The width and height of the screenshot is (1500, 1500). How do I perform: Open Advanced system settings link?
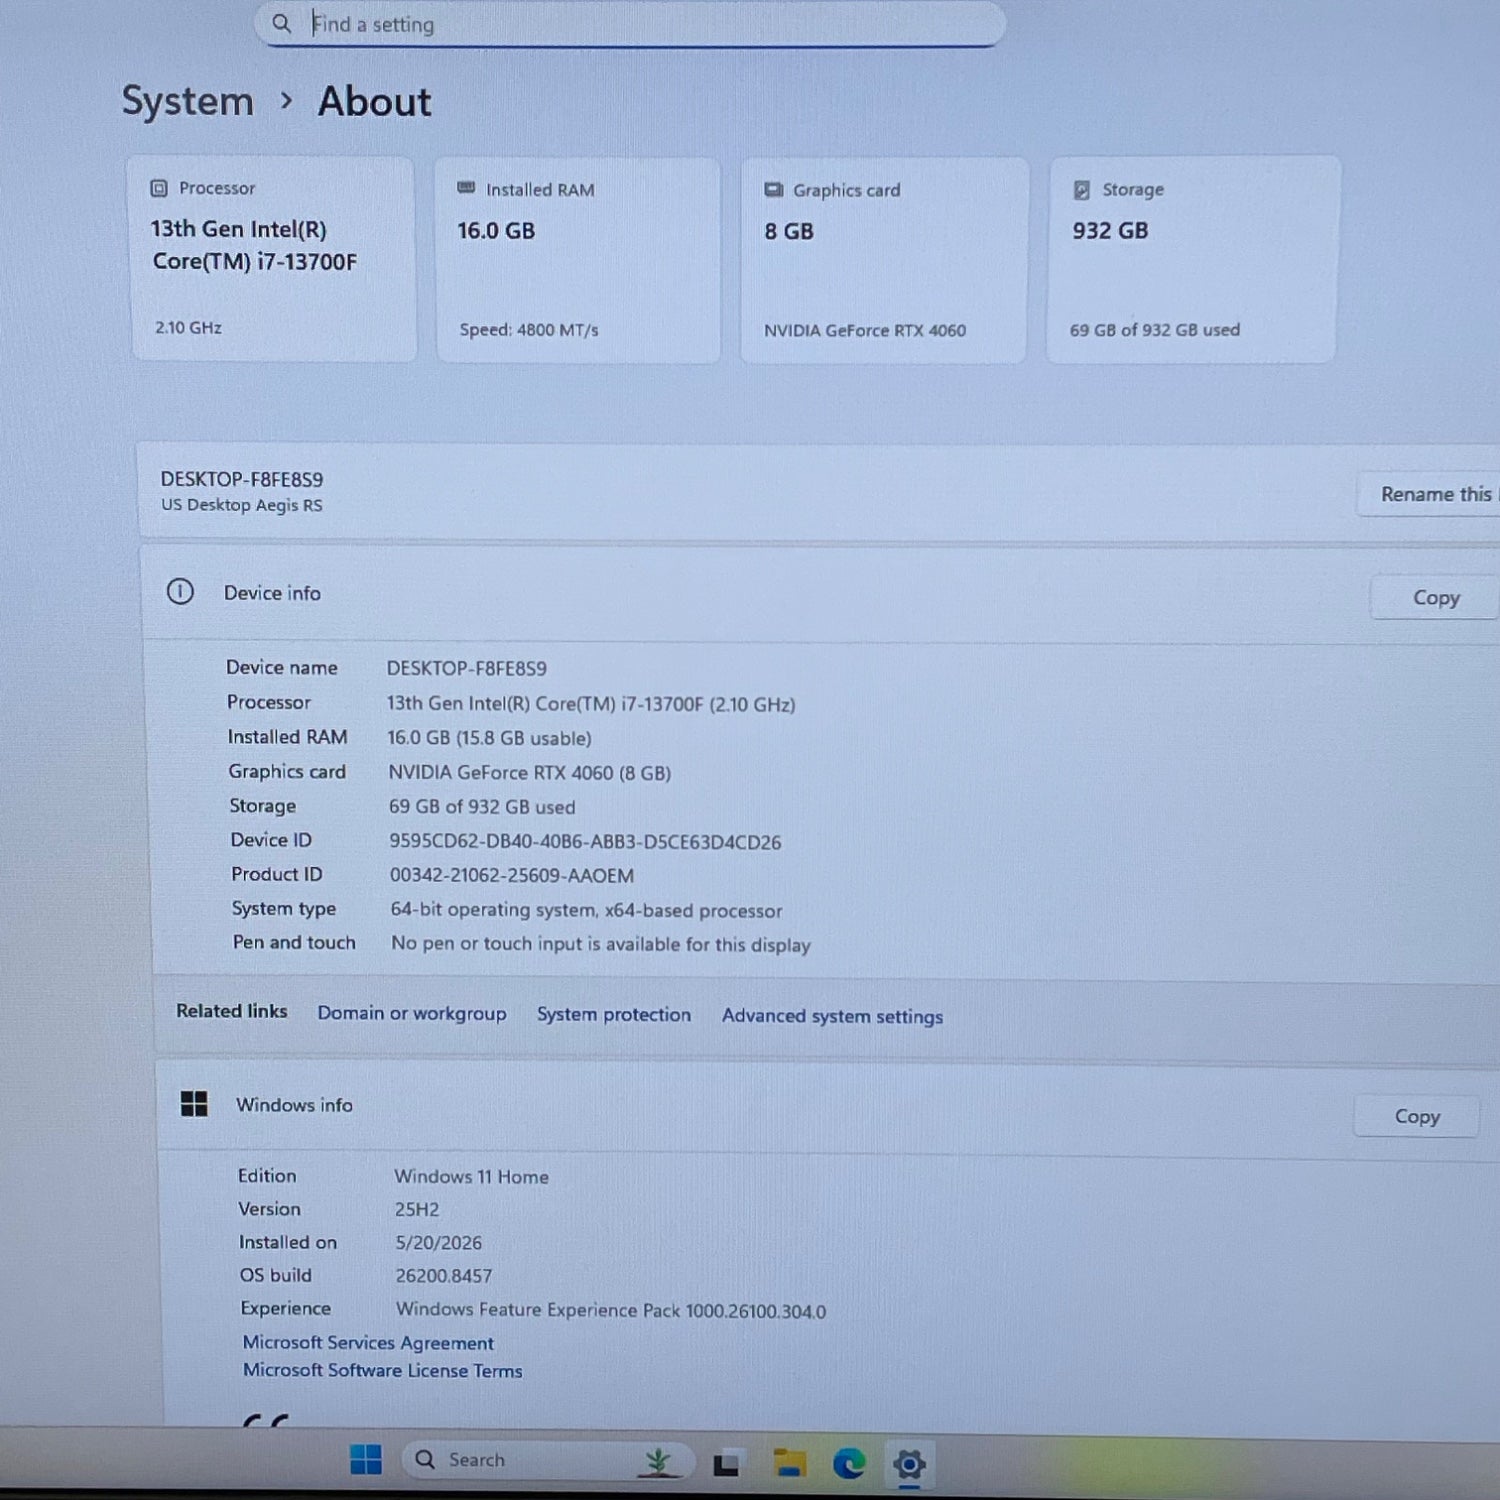coord(832,1016)
